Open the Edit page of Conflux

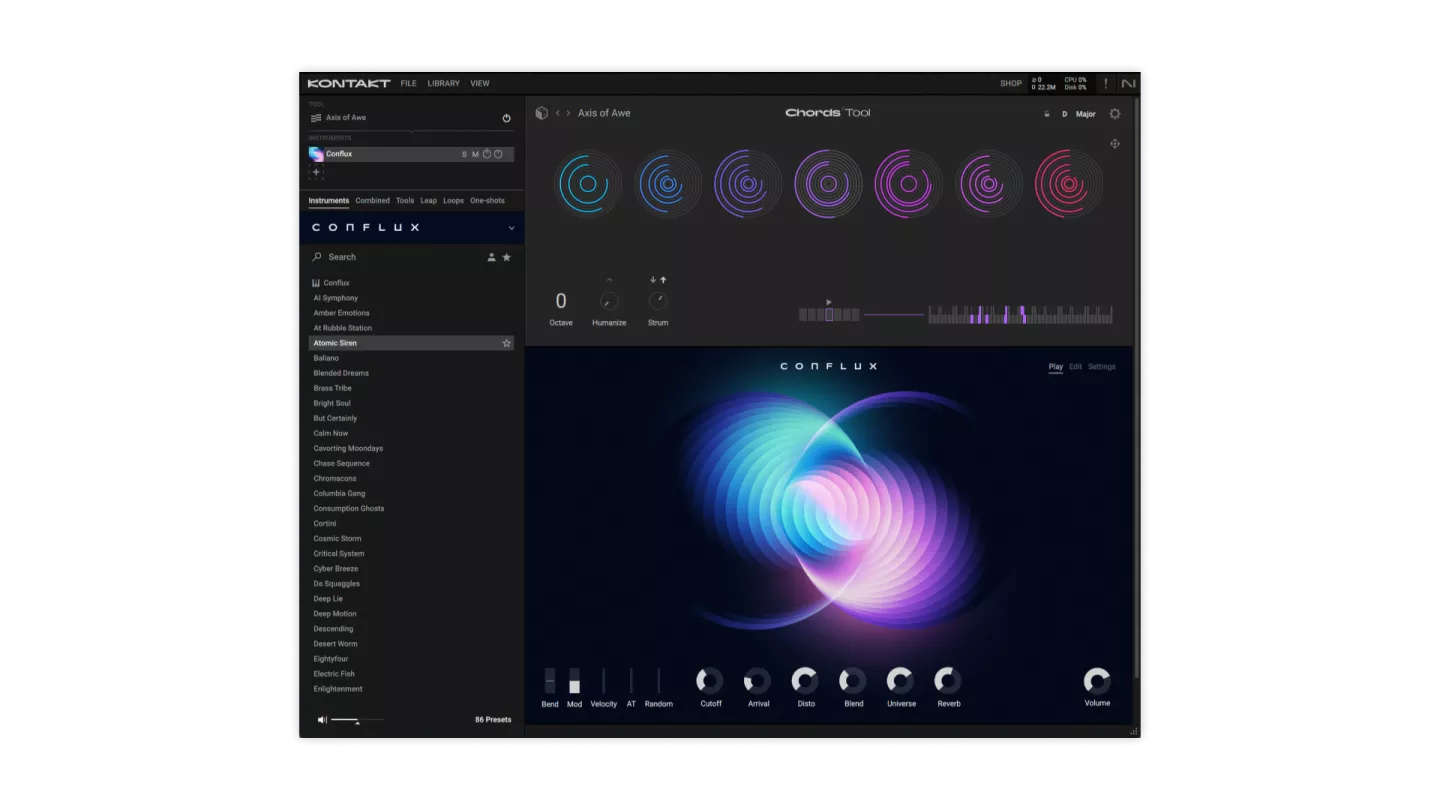click(x=1075, y=367)
